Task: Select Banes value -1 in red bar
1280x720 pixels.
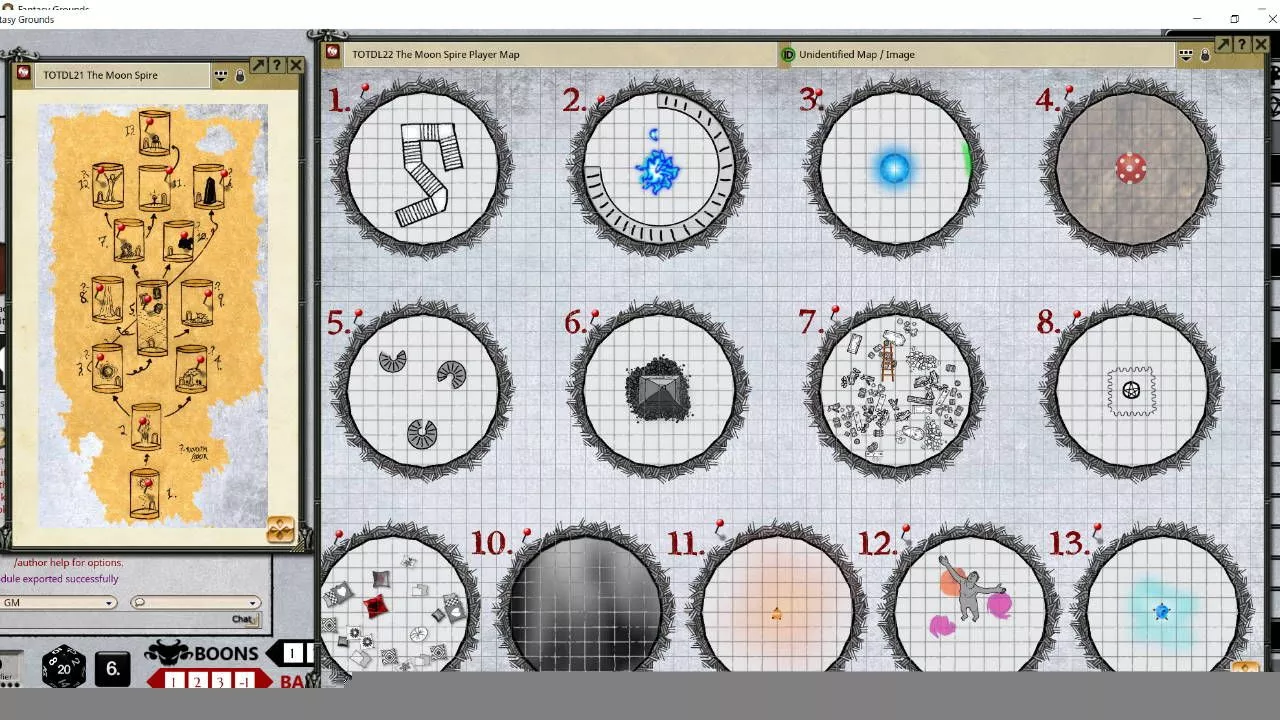Action: [x=245, y=682]
